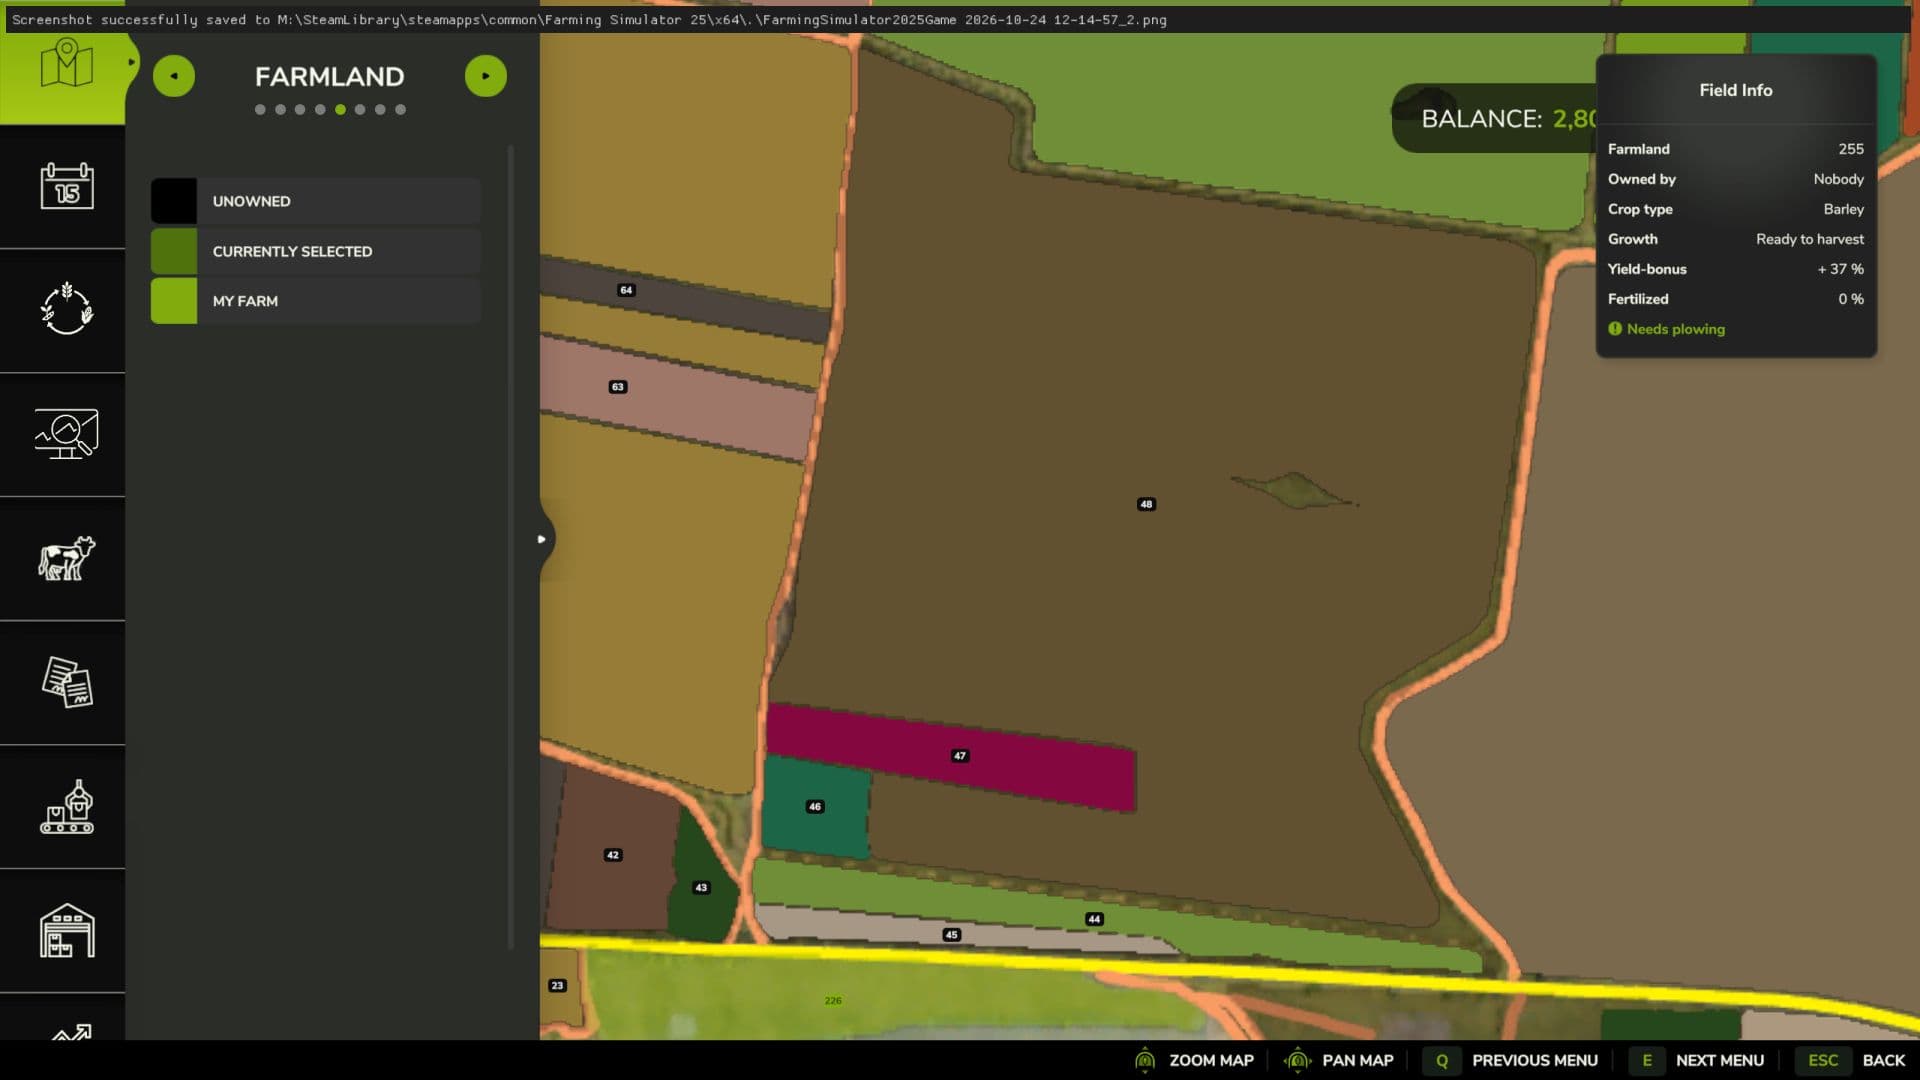This screenshot has height=1080, width=1920.
Task: Expand the sidebar arrow beside map icon
Action: coord(131,62)
